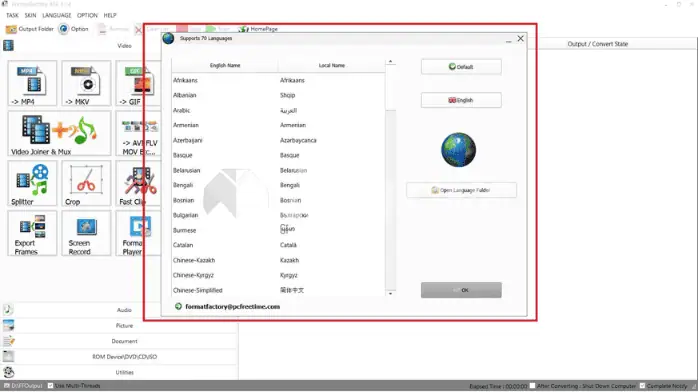Click the Output / Convert State column header
This screenshot has width=698, height=392.
(597, 44)
